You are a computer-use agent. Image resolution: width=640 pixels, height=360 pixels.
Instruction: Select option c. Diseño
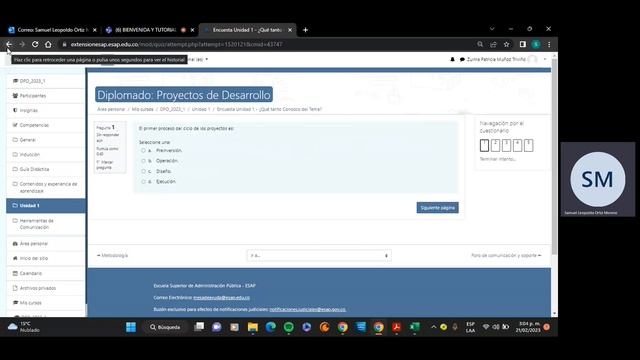tap(143, 171)
